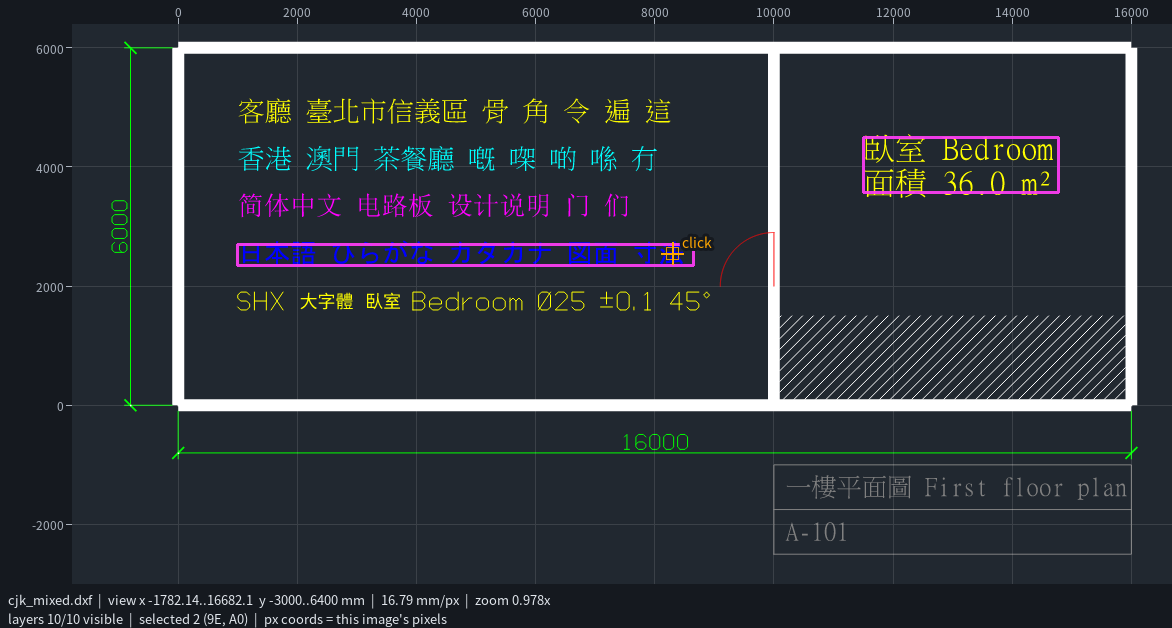Viewport: 1172px width, 628px height.
Task: Select the yellow 客廳 臺北市信義區 text line
Action: tap(454, 112)
